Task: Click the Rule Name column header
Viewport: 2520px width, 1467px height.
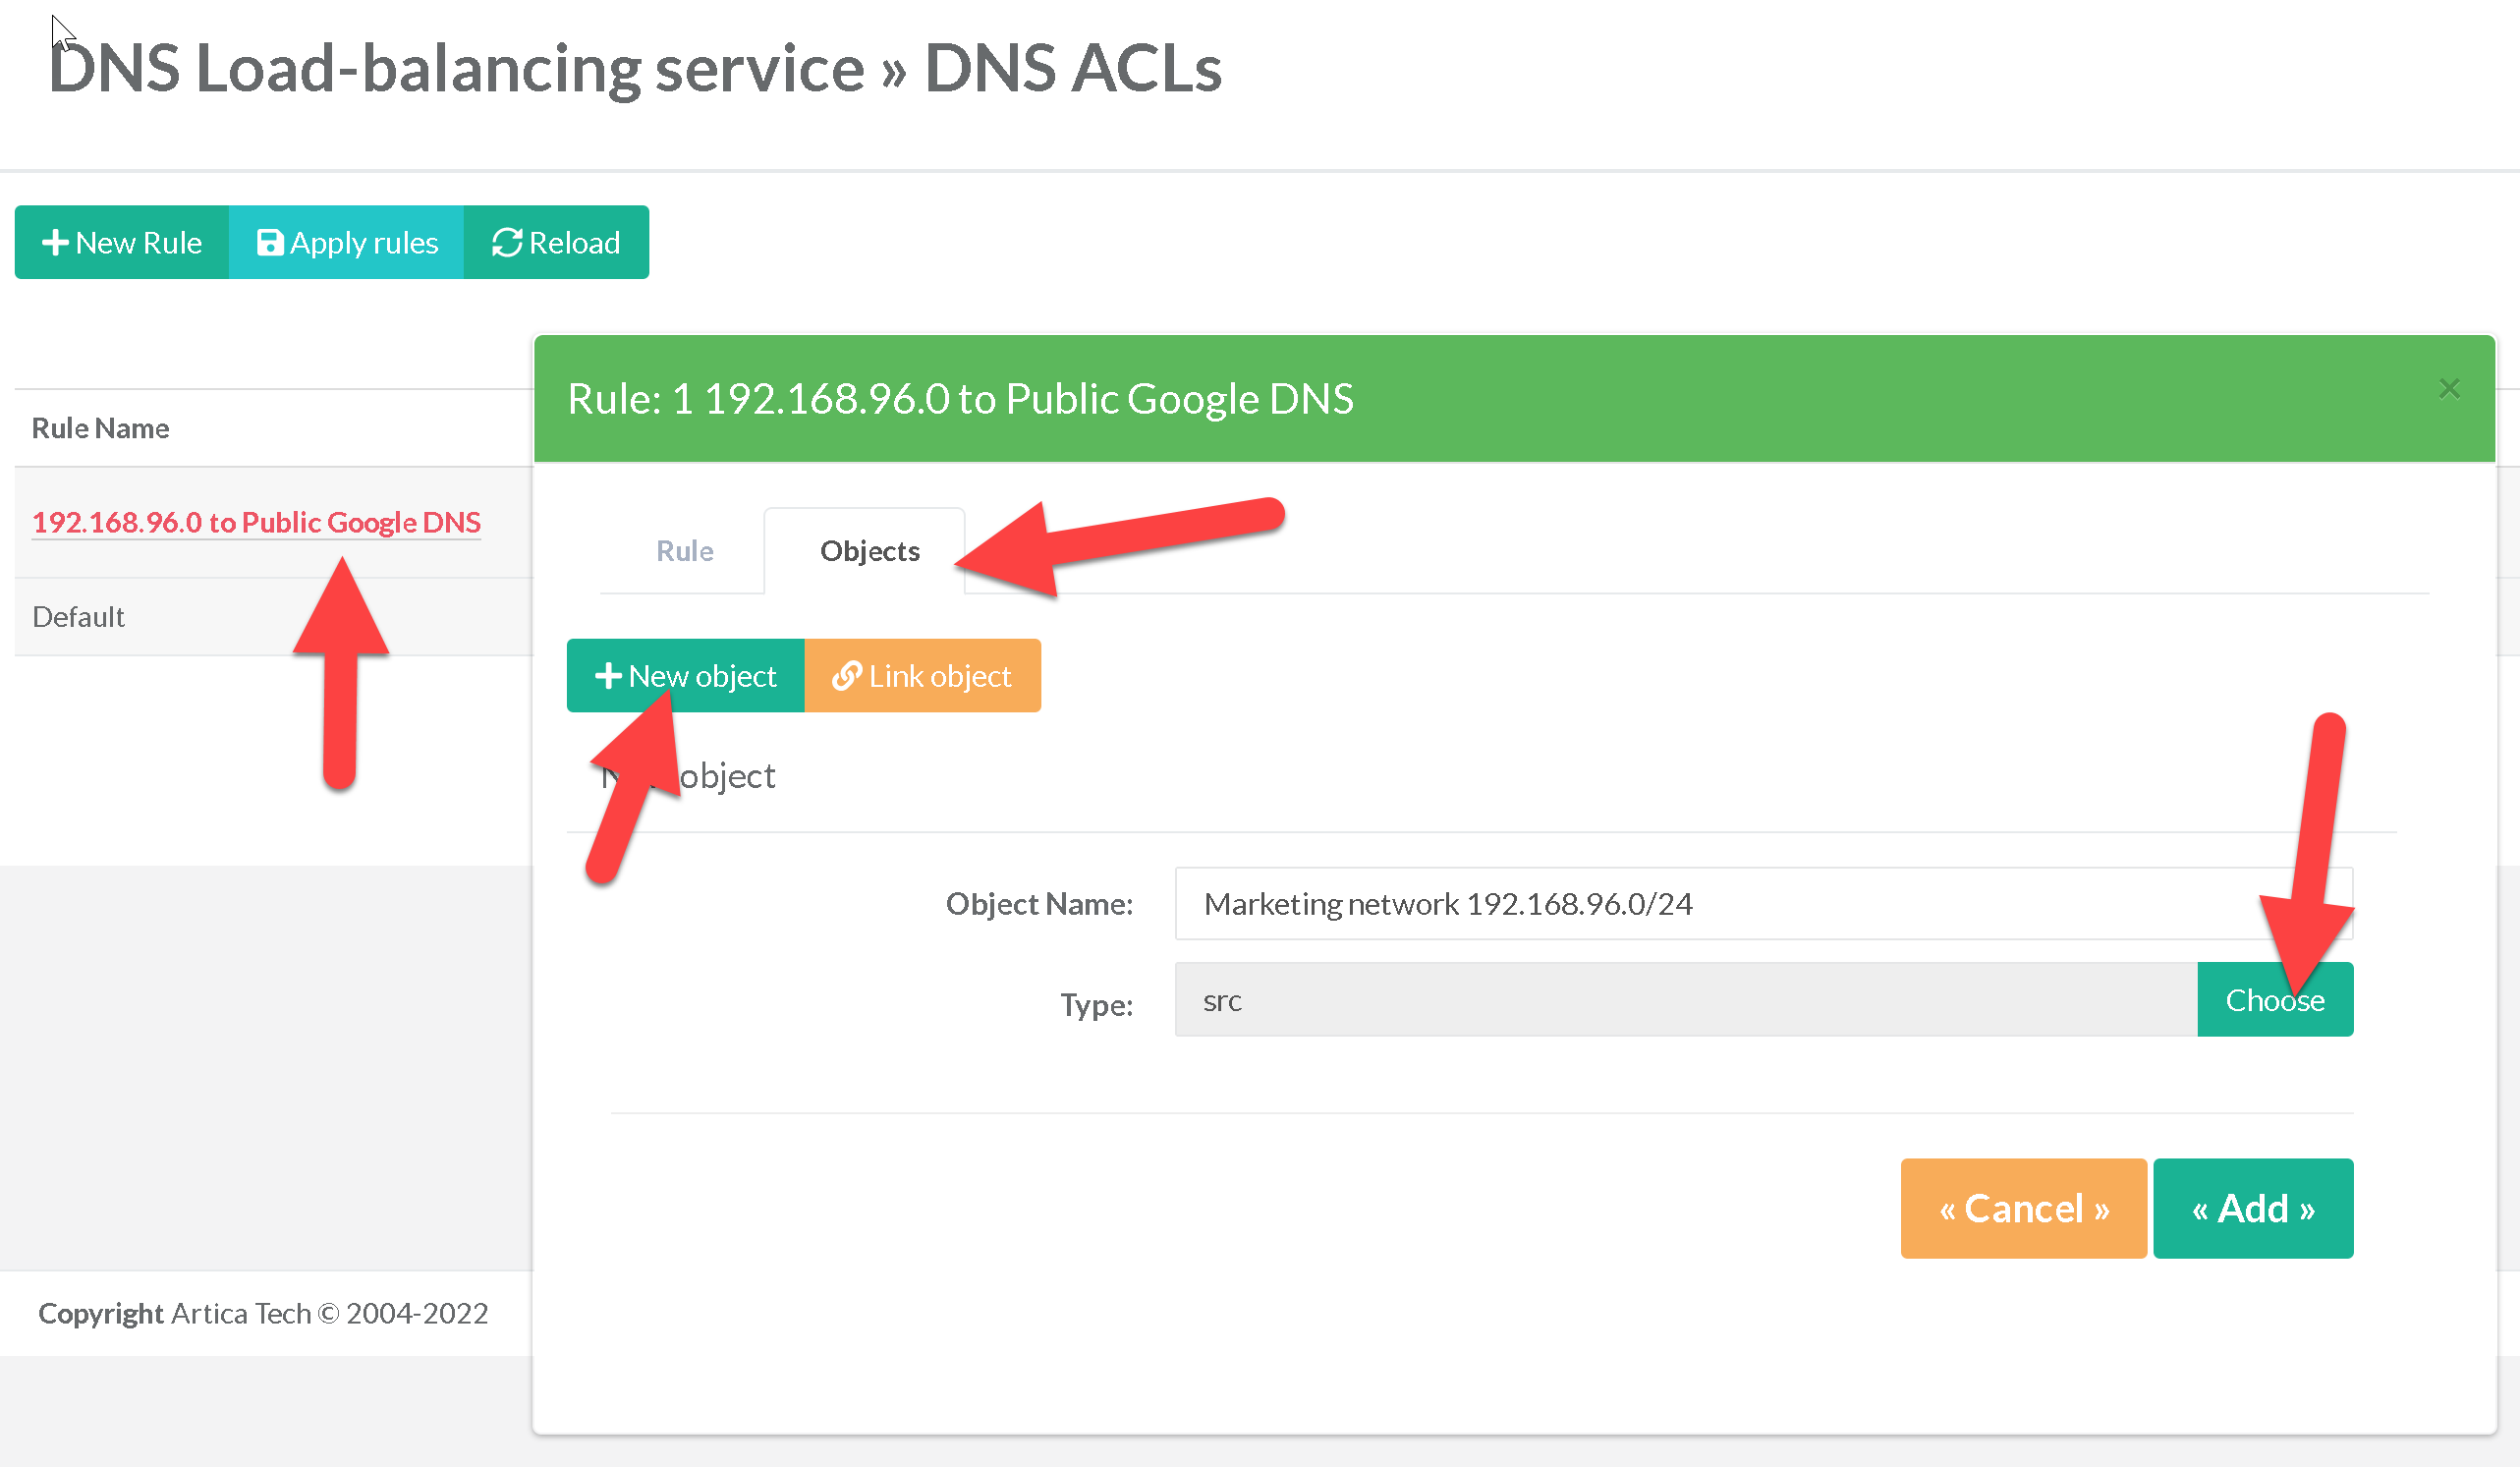Action: (x=100, y=428)
